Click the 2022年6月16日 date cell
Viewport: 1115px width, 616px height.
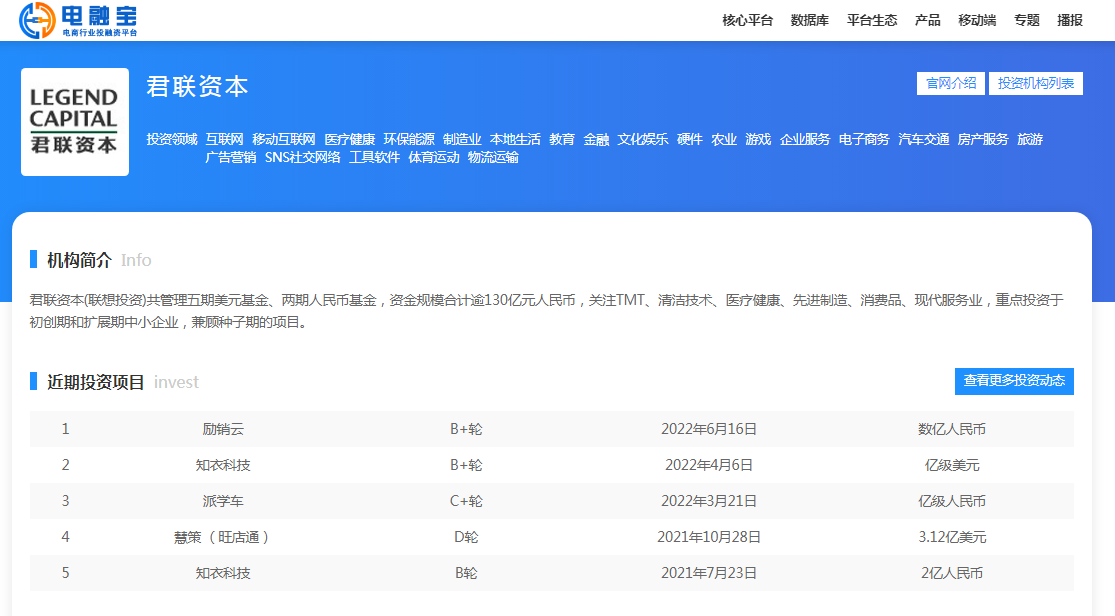pos(709,429)
